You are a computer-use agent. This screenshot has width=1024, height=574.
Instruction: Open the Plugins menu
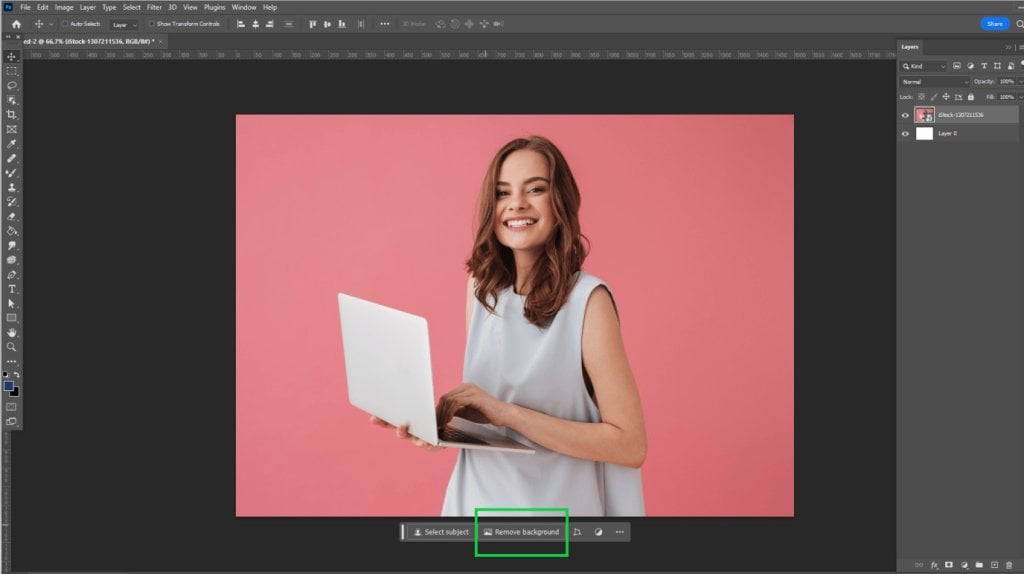pos(214,7)
